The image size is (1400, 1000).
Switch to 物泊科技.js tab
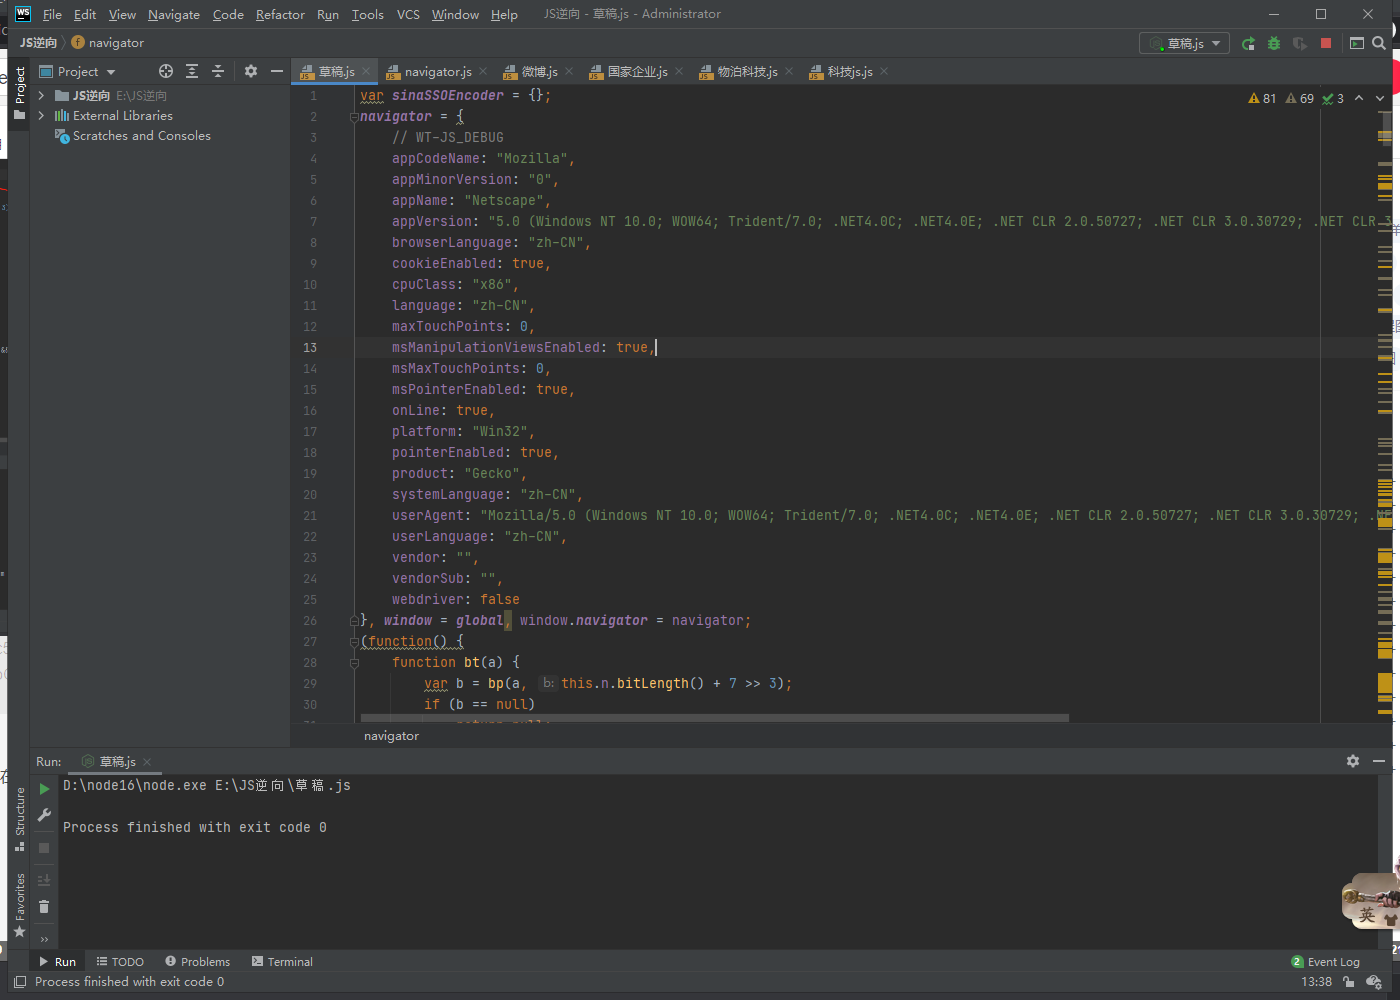coord(746,71)
